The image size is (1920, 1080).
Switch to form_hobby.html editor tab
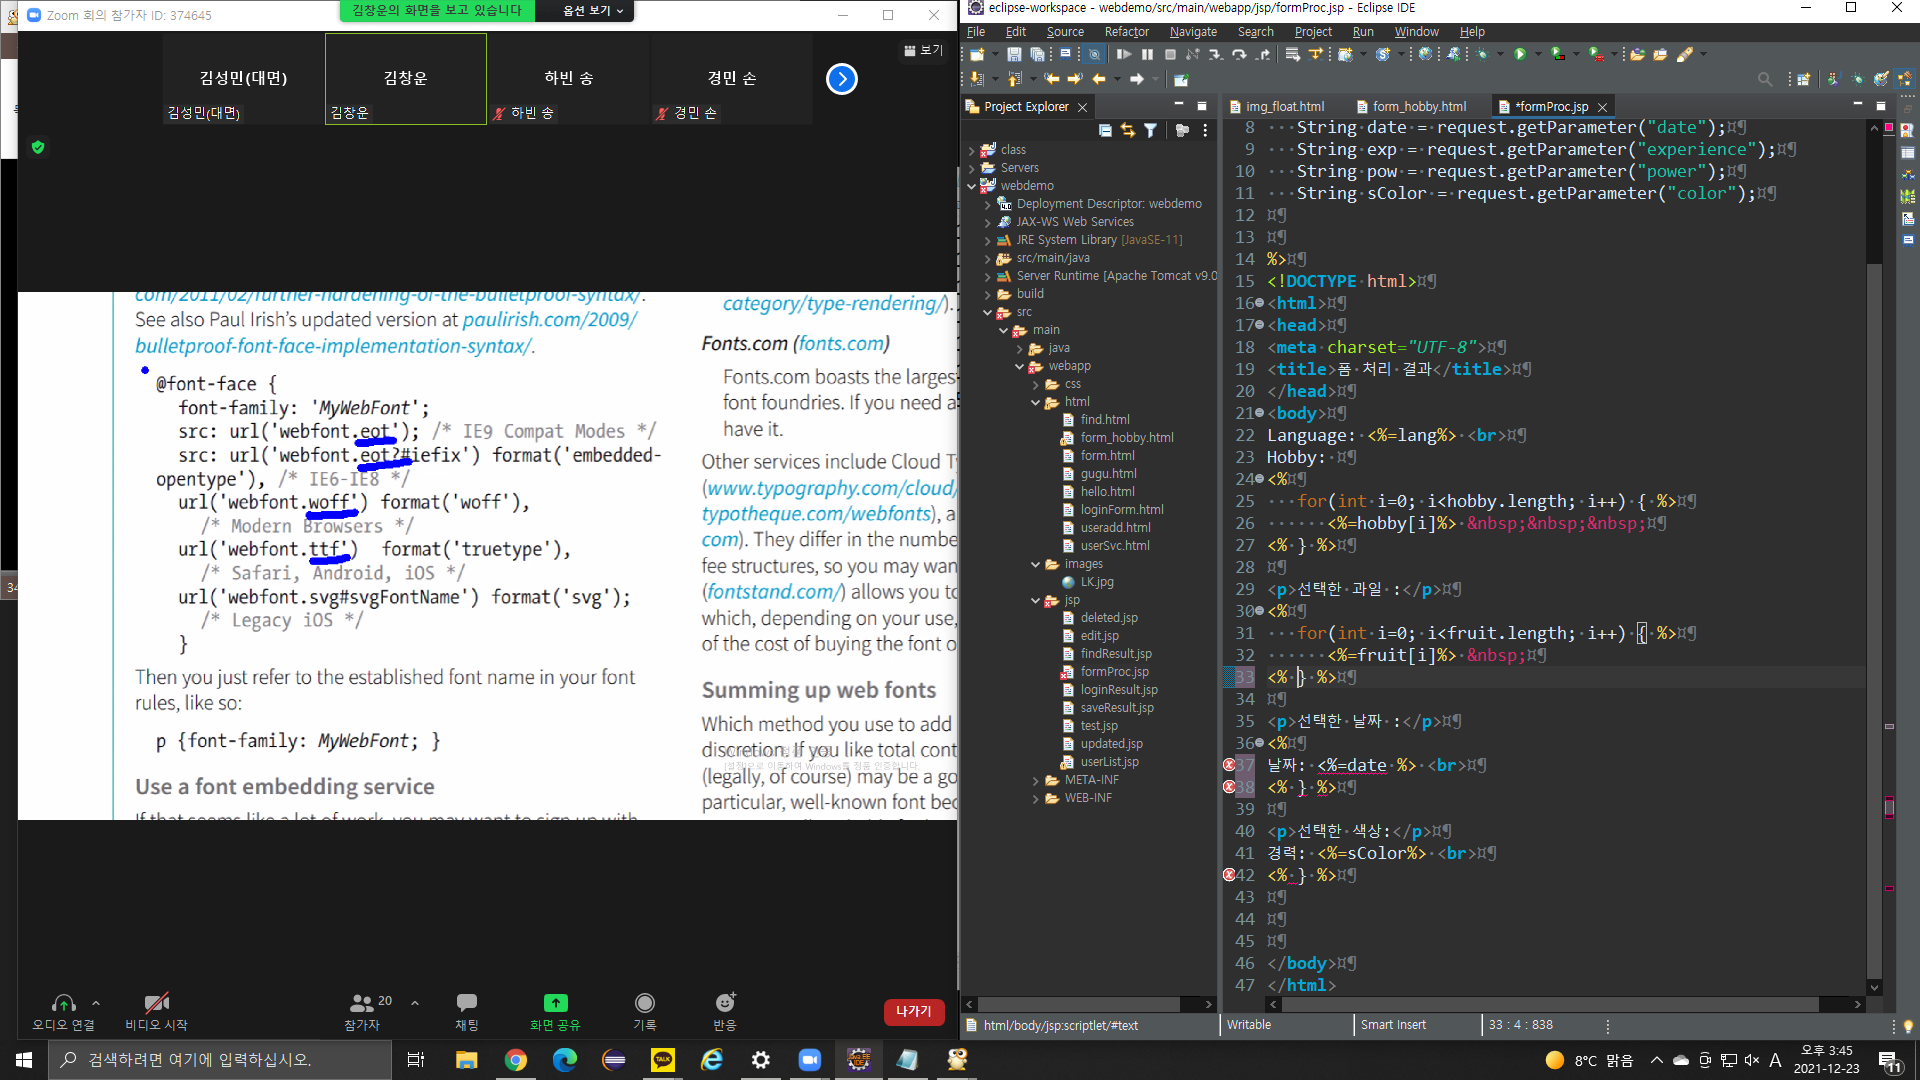pos(1418,106)
